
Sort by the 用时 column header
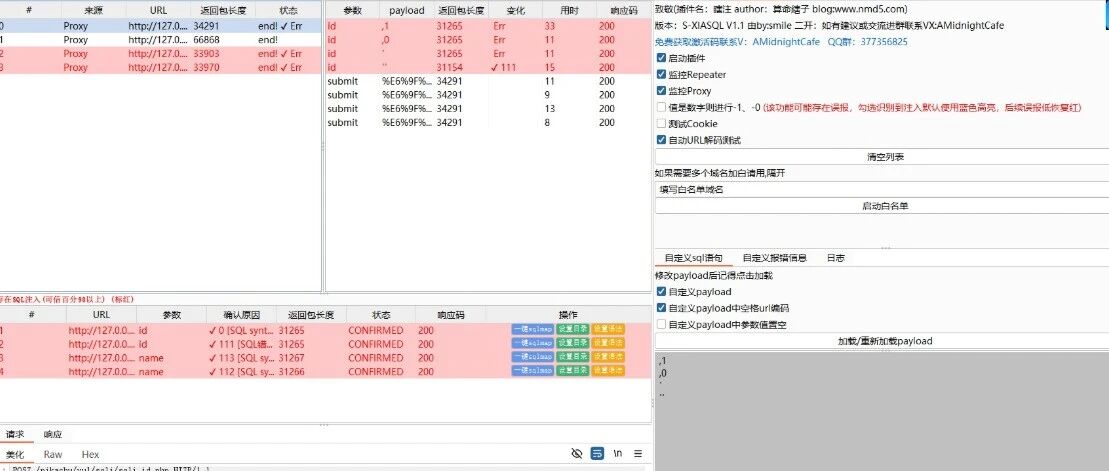click(x=568, y=11)
